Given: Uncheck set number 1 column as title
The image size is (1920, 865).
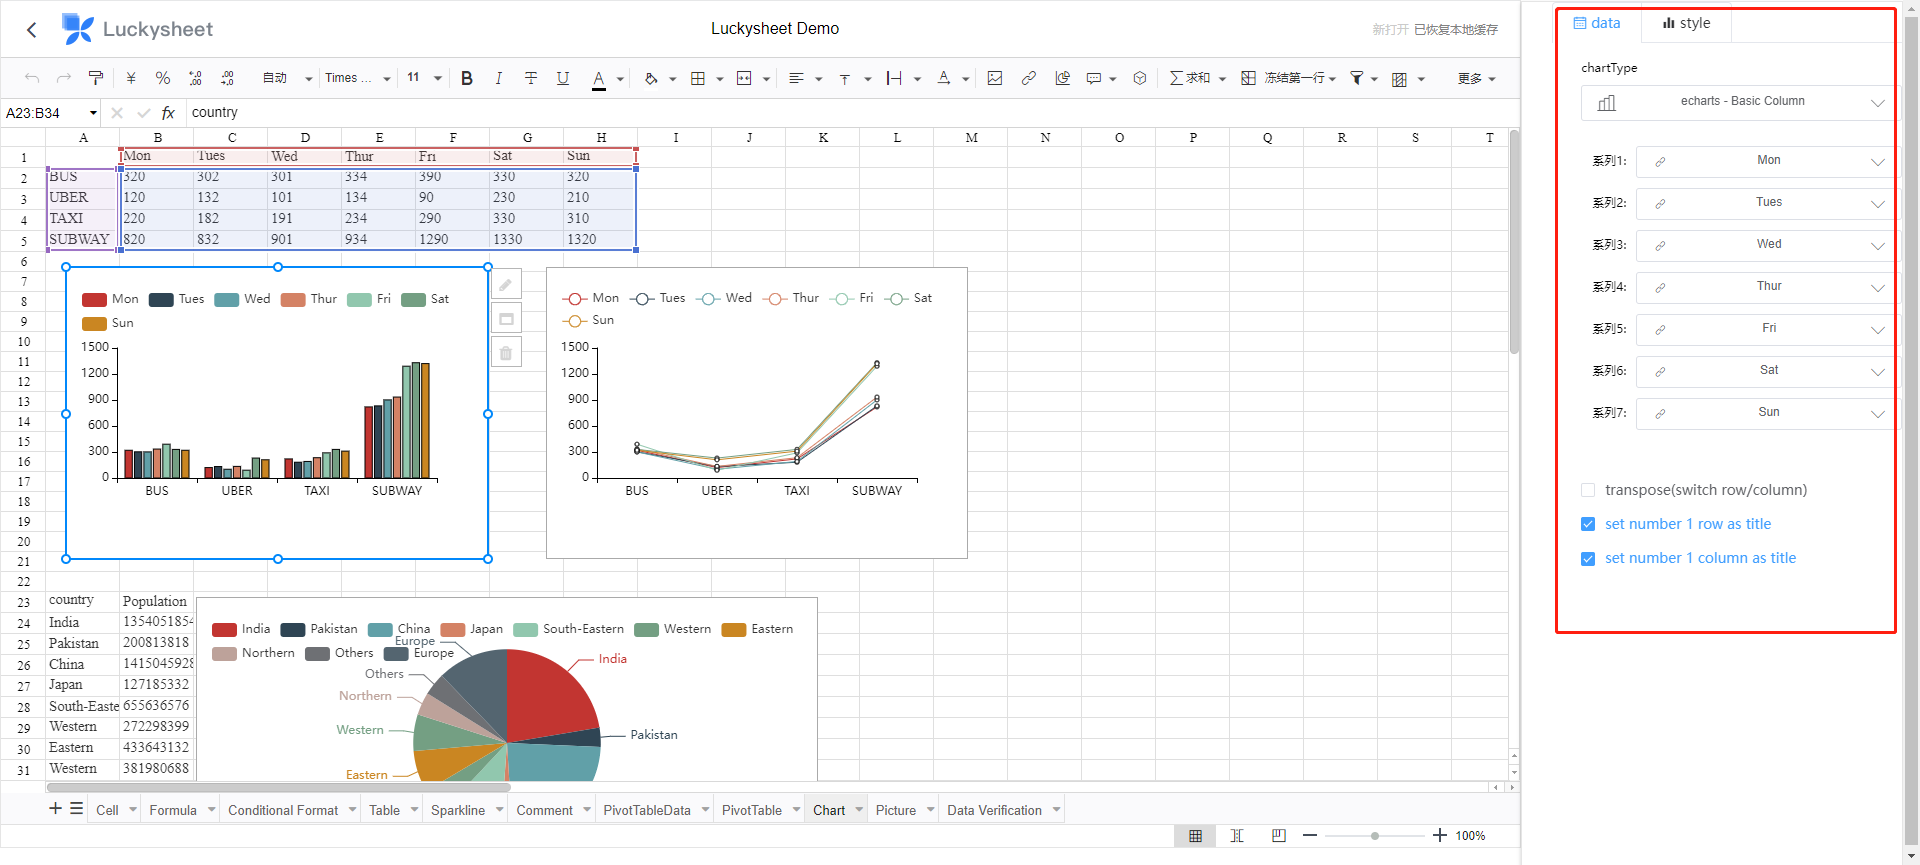Looking at the screenshot, I should point(1588,558).
